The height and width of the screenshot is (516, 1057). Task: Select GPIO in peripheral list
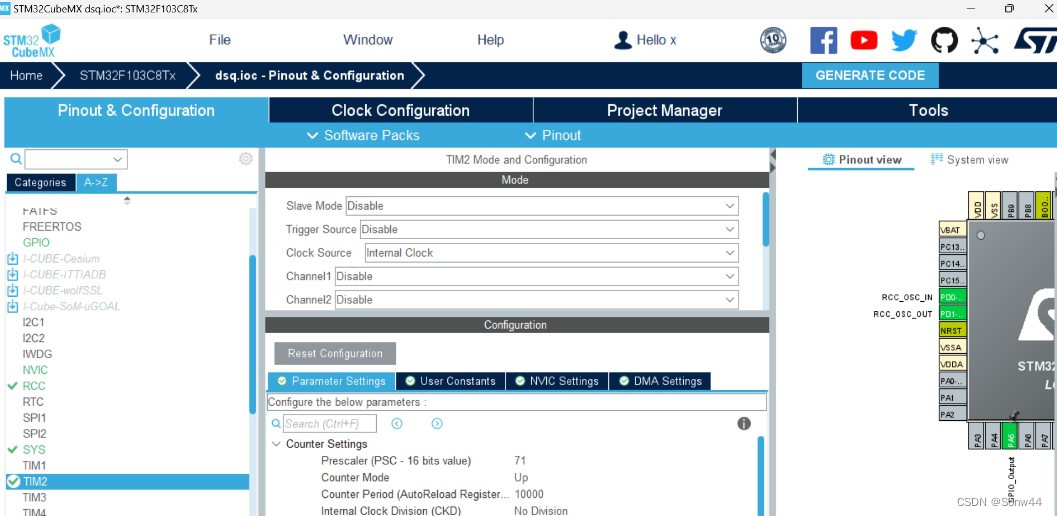[x=36, y=242]
